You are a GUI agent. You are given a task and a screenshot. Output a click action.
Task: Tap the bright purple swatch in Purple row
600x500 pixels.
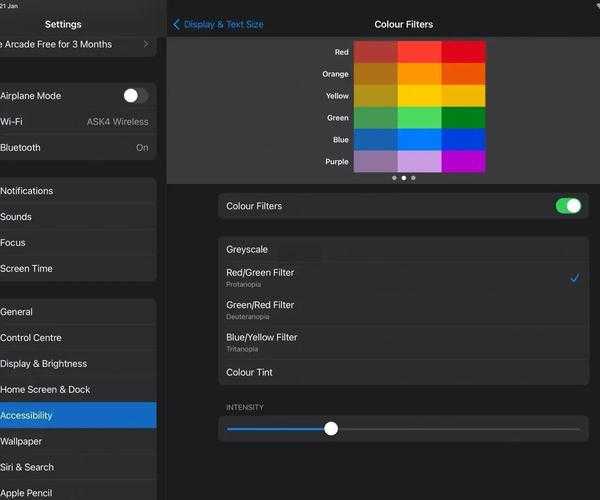463,161
